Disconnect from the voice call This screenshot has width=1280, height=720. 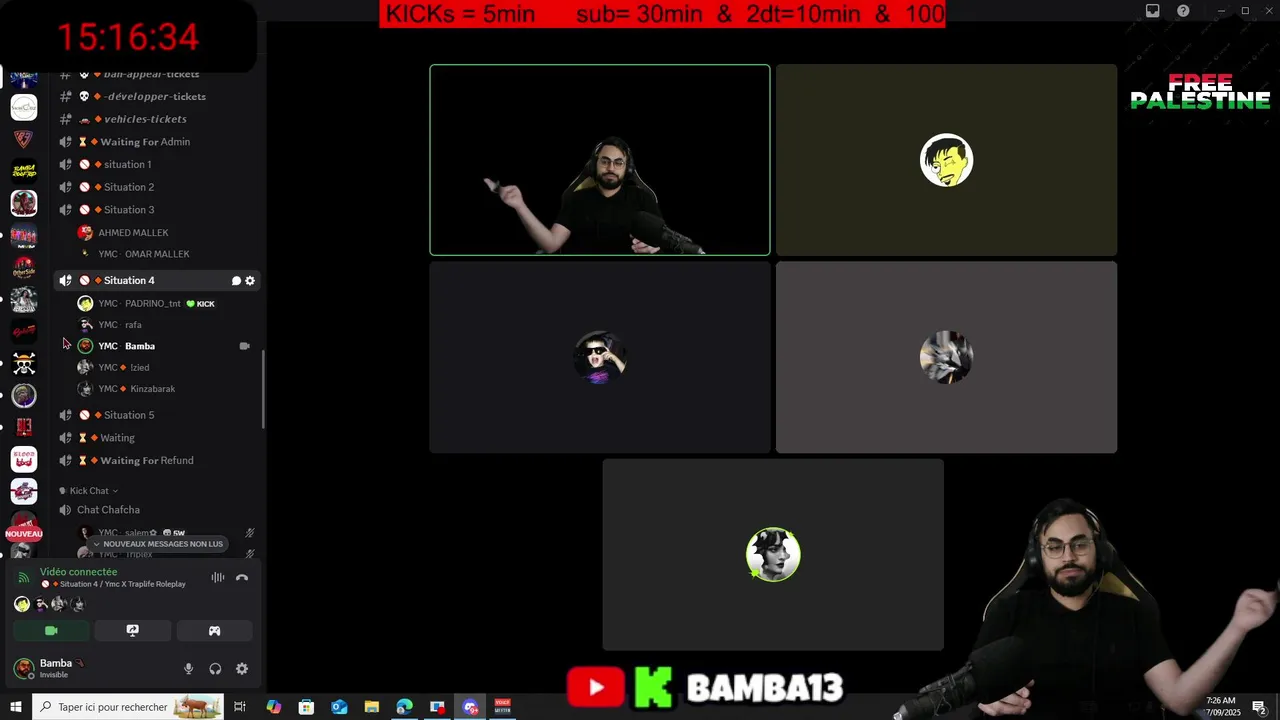pos(242,577)
